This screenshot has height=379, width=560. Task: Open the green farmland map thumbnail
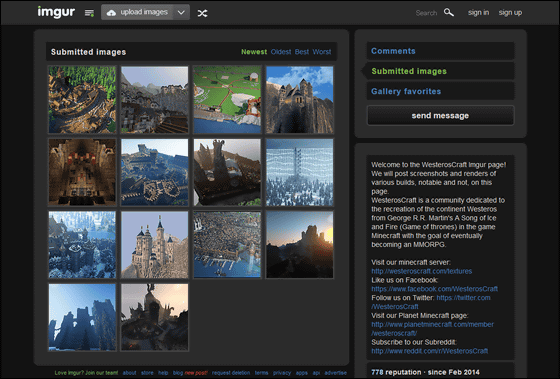click(227, 99)
